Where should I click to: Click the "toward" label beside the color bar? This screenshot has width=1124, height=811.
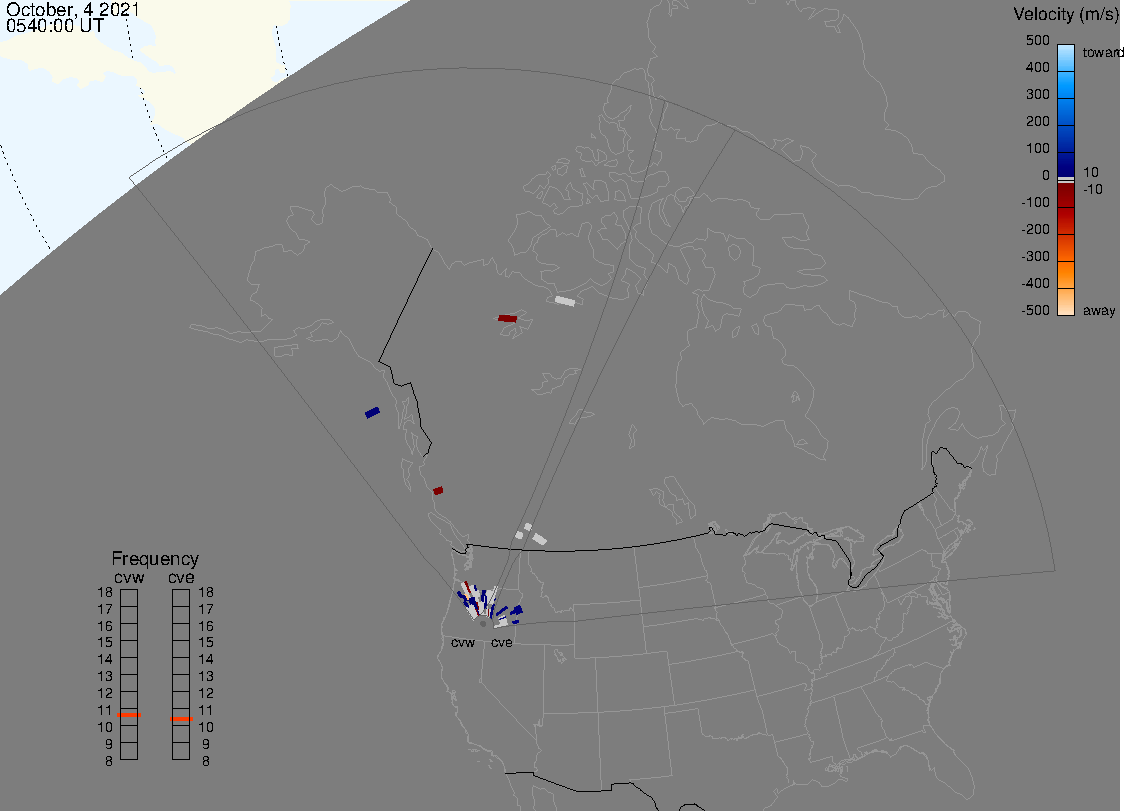point(1102,52)
